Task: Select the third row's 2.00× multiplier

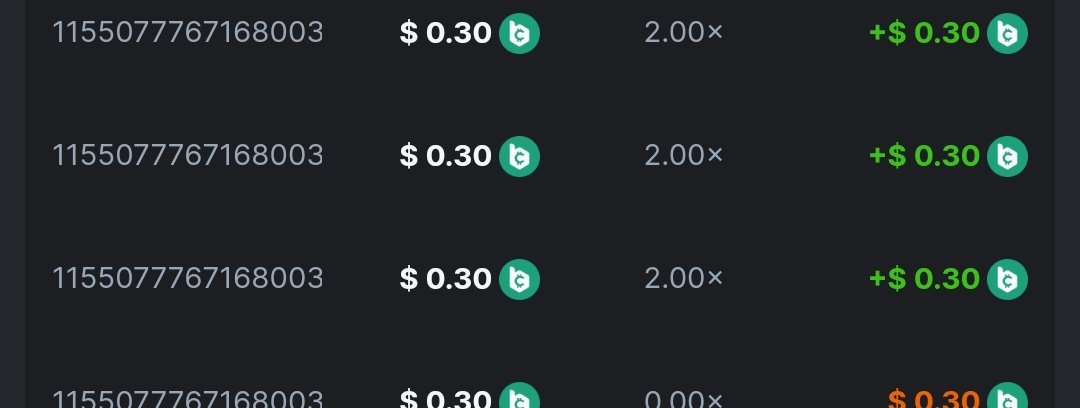Action: click(x=683, y=277)
